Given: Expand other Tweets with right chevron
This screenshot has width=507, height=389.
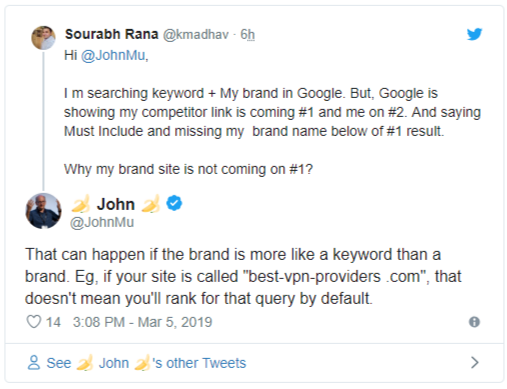Looking at the screenshot, I should point(475,362).
